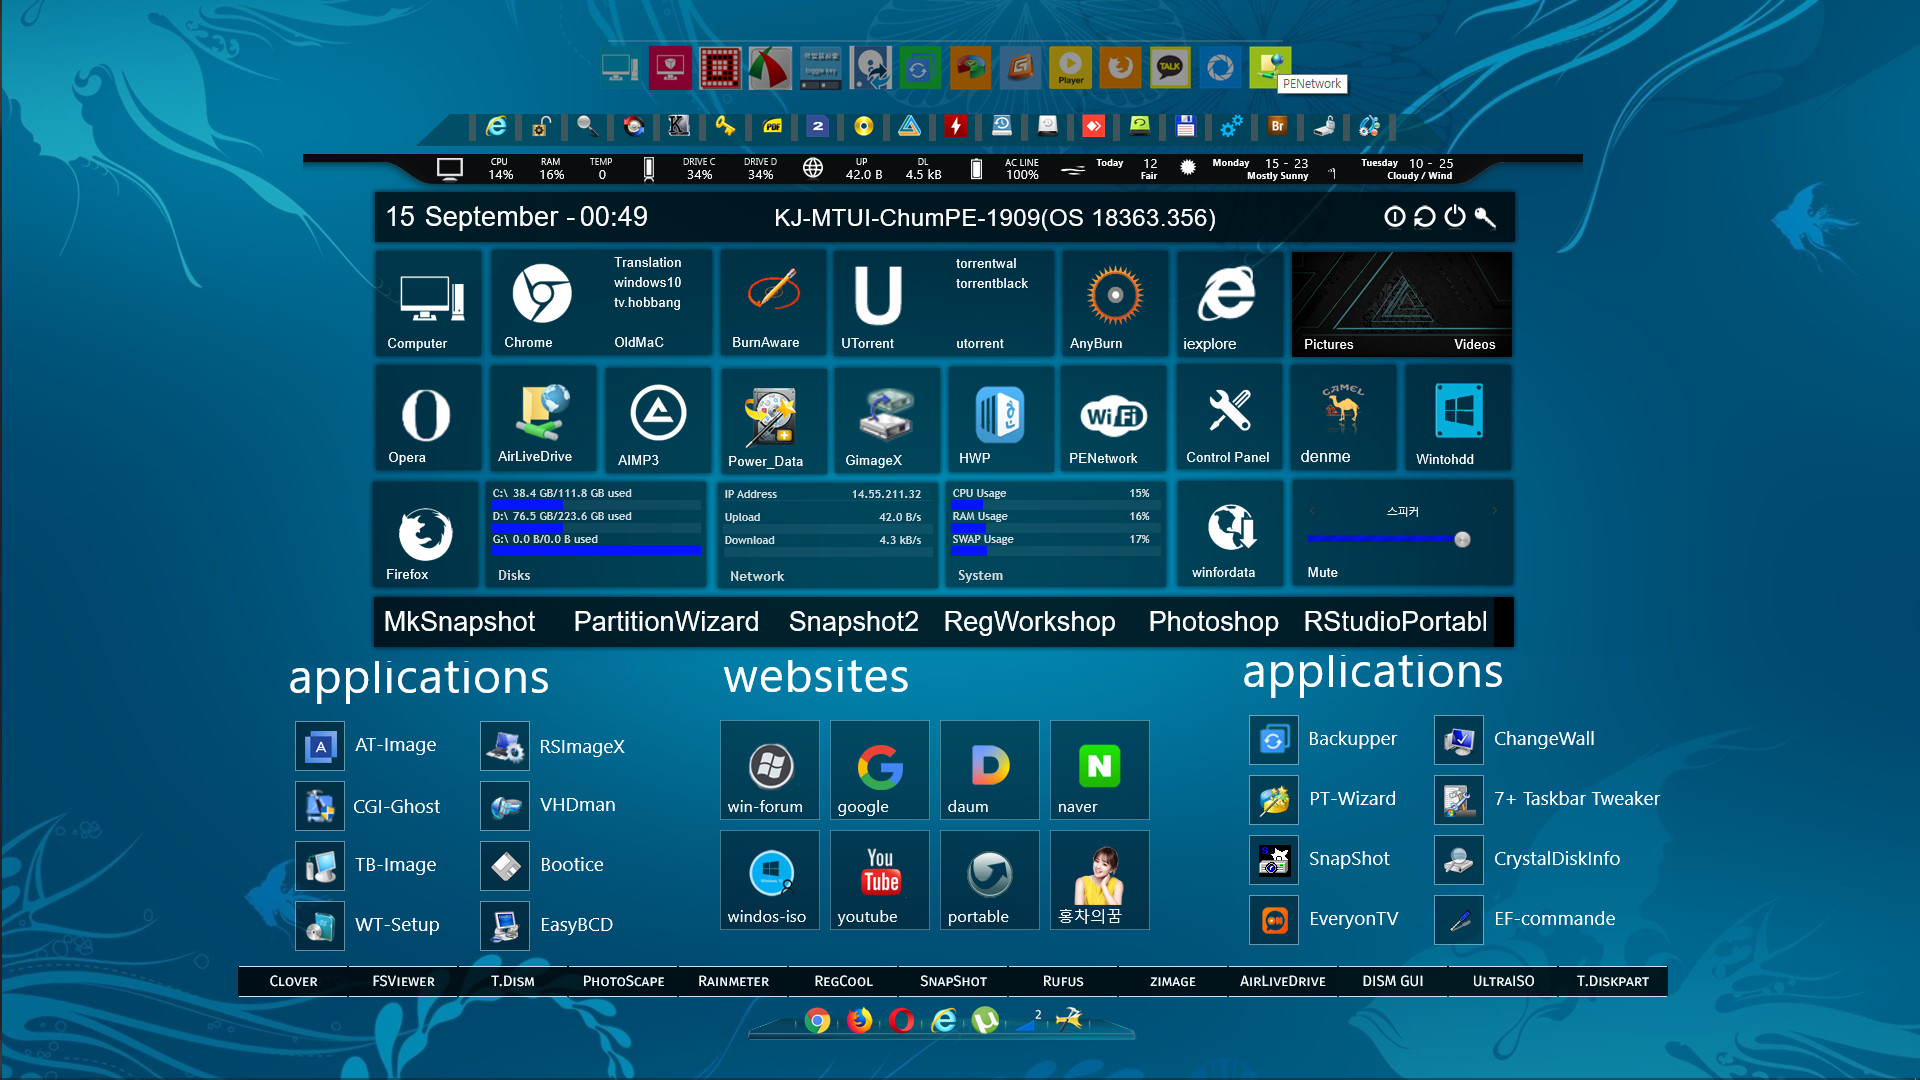
Task: Click Rainmeter in bottom launcher bar
Action: [733, 981]
